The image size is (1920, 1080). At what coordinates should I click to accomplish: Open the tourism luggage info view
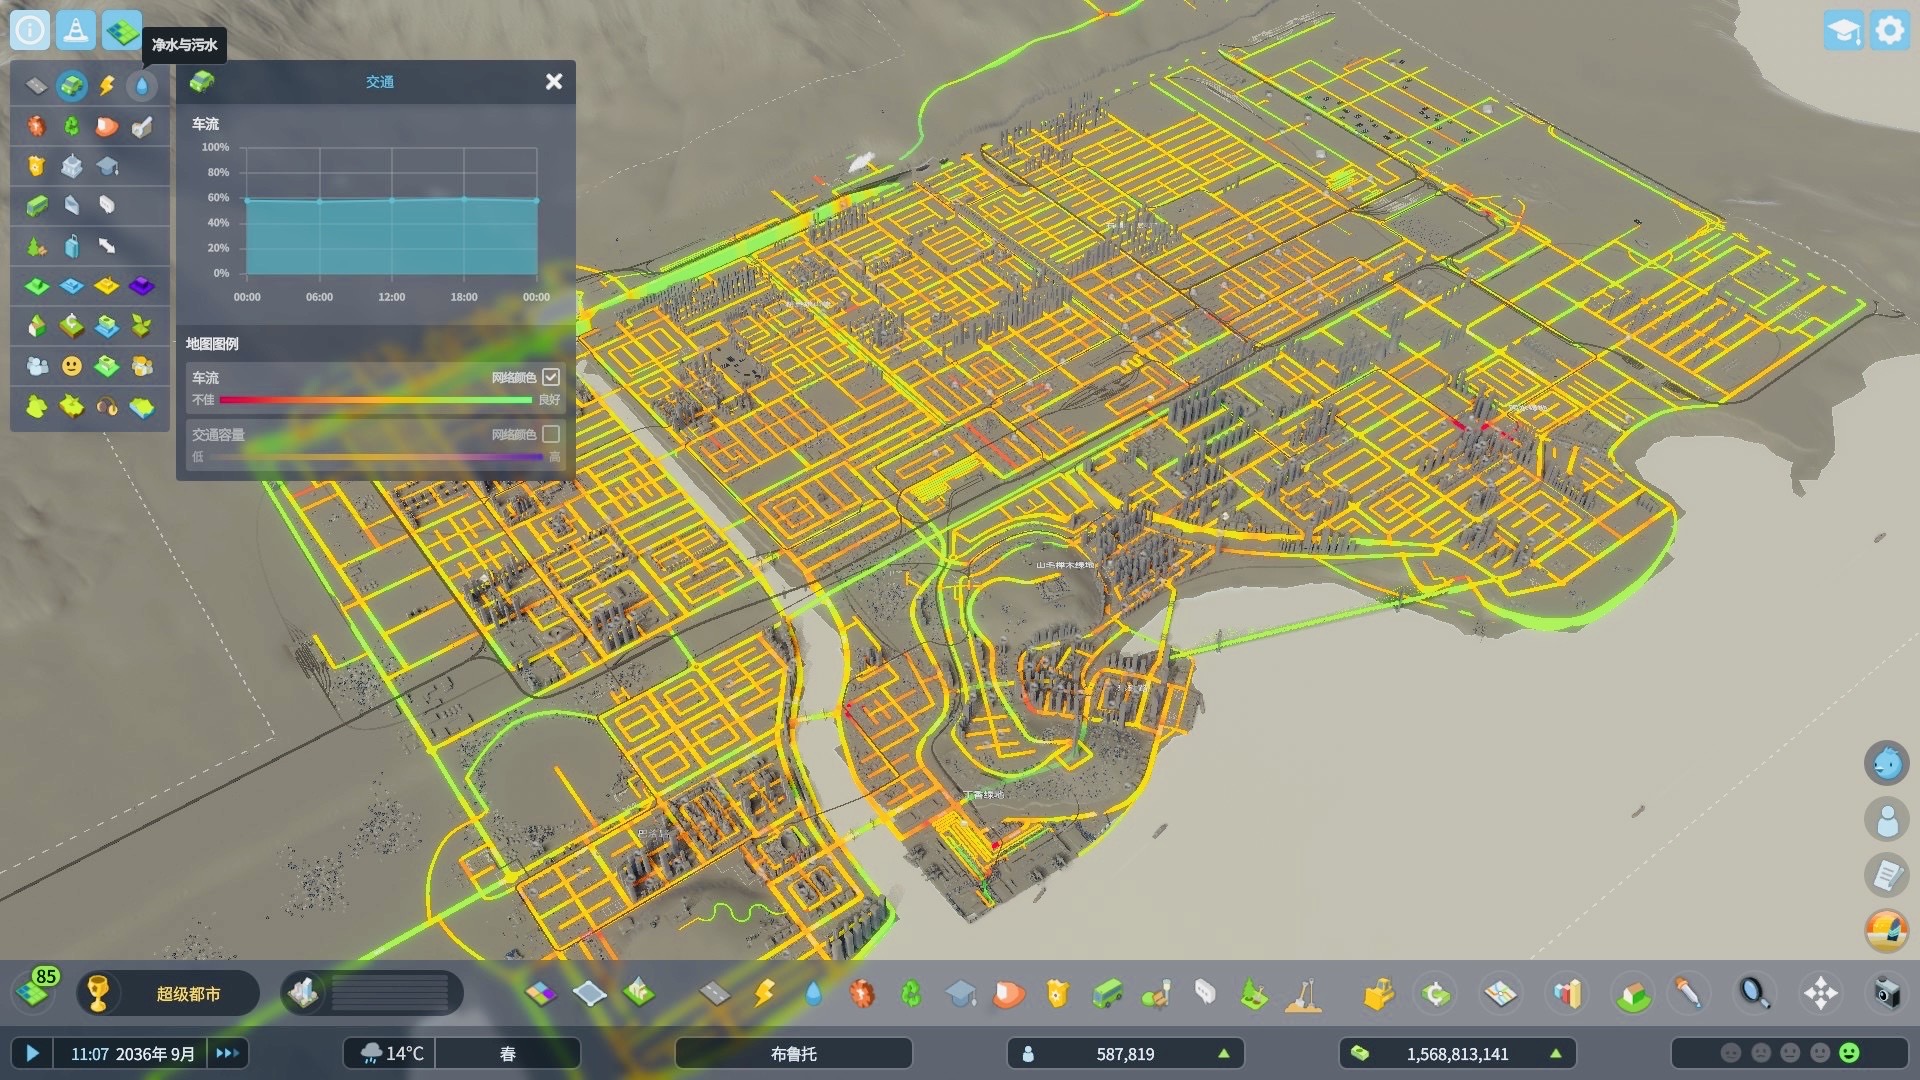(x=72, y=246)
